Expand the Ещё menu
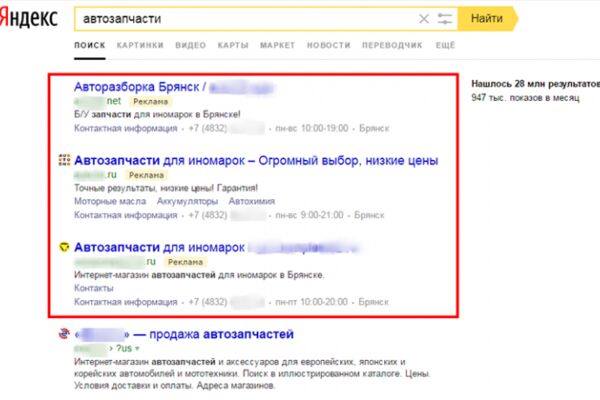The image size is (600, 400). pos(445,45)
